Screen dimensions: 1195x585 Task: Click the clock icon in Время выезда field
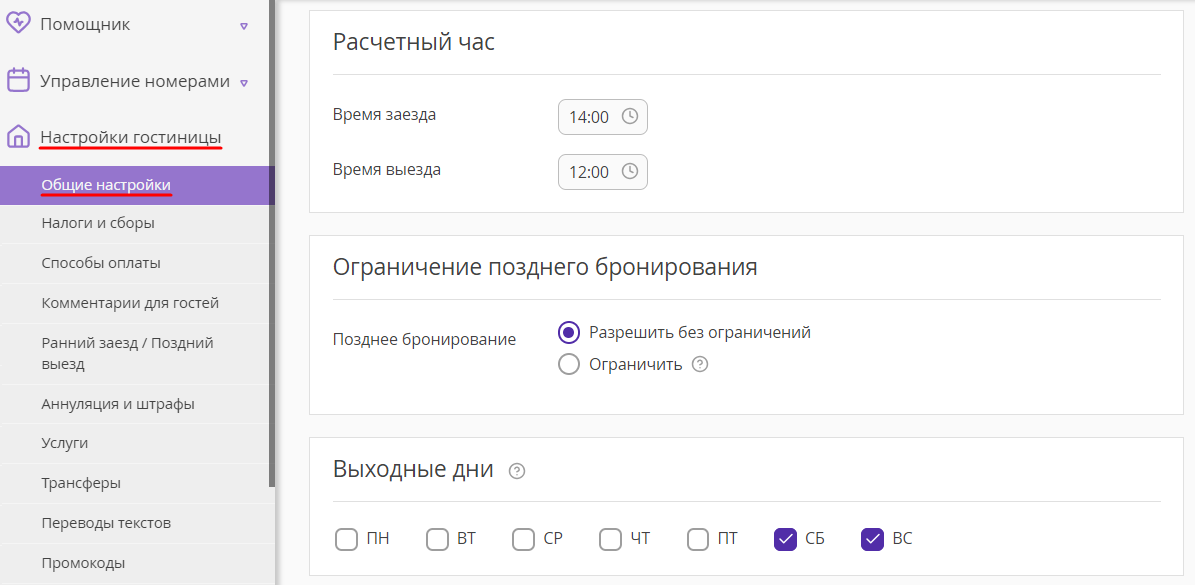[x=630, y=171]
